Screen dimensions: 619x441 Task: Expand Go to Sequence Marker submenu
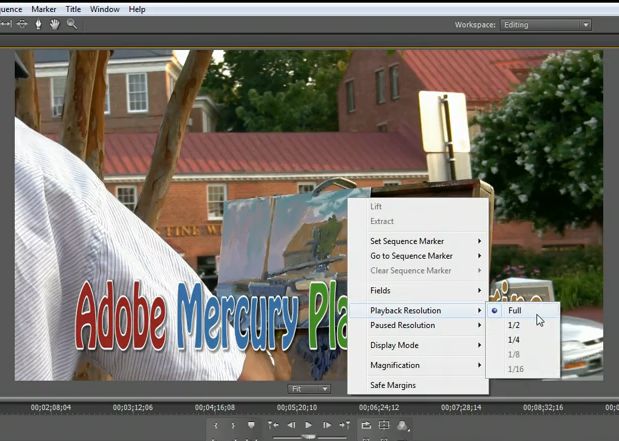(418, 256)
